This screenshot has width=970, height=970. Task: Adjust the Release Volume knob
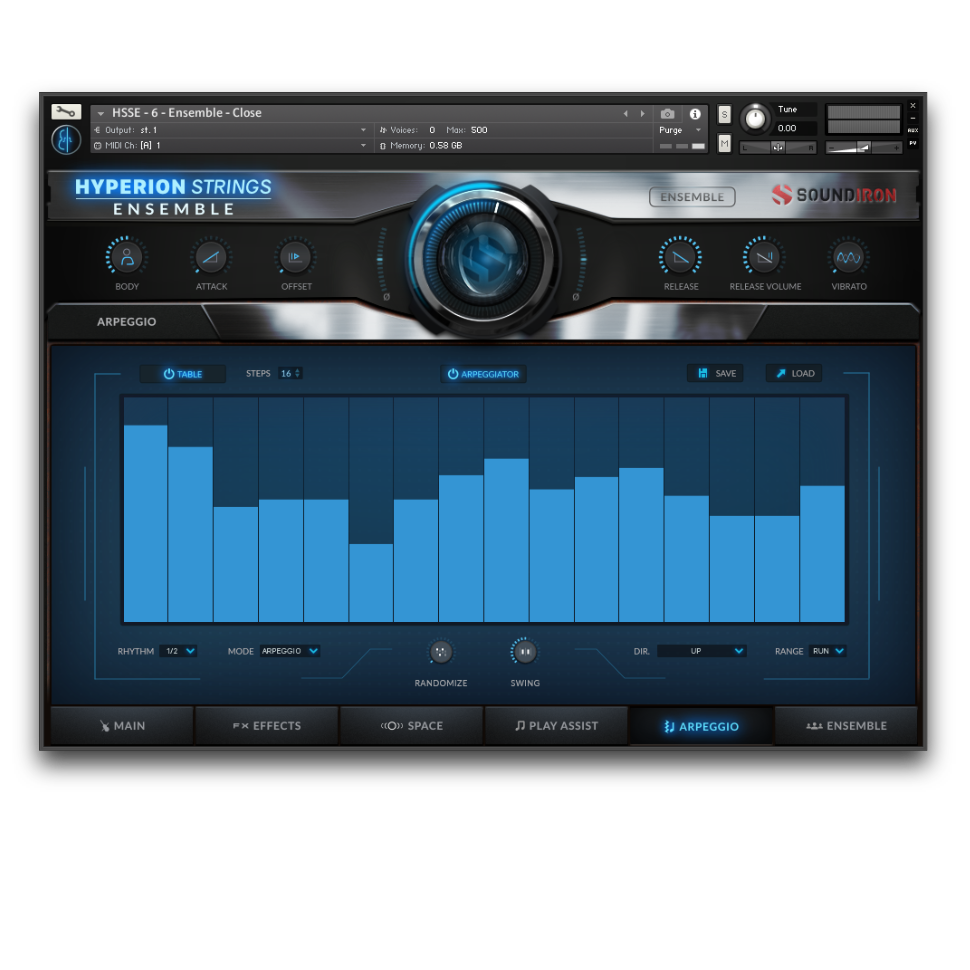point(765,255)
